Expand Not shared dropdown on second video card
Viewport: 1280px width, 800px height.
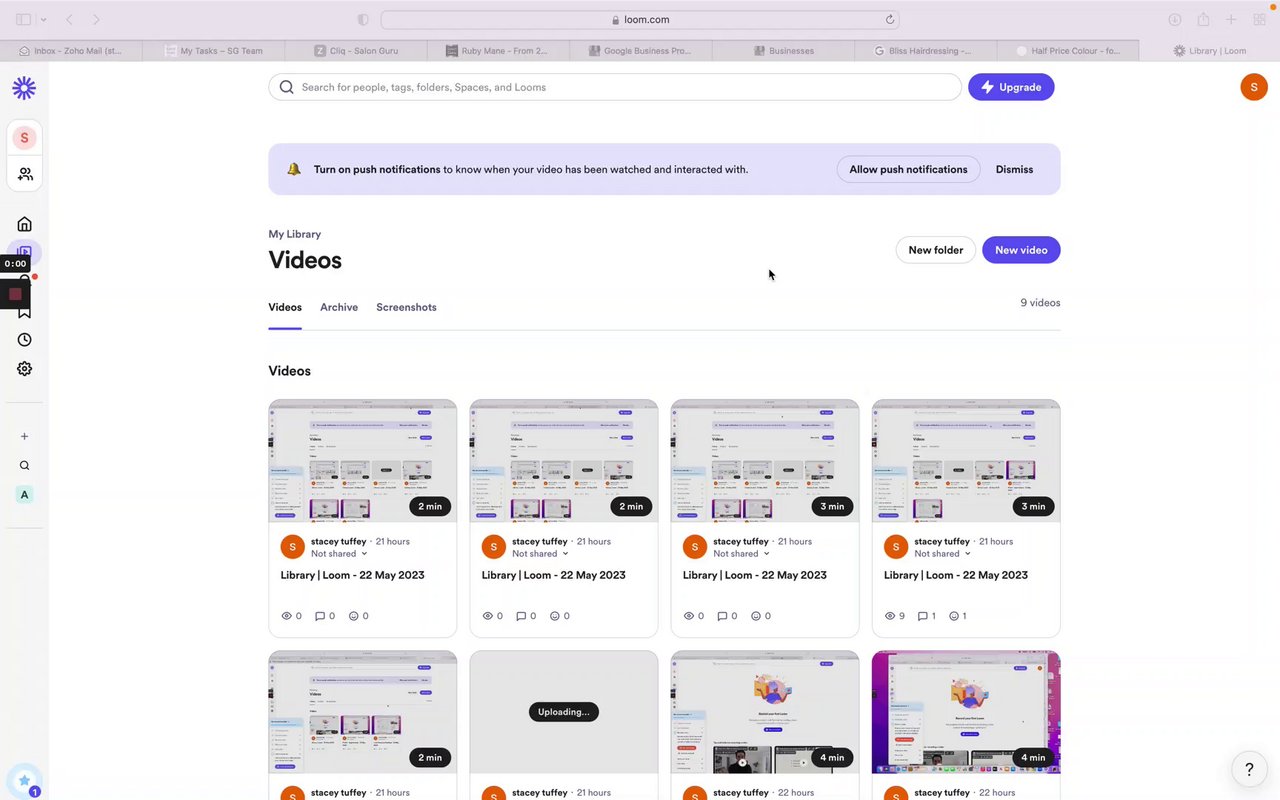(x=540, y=554)
